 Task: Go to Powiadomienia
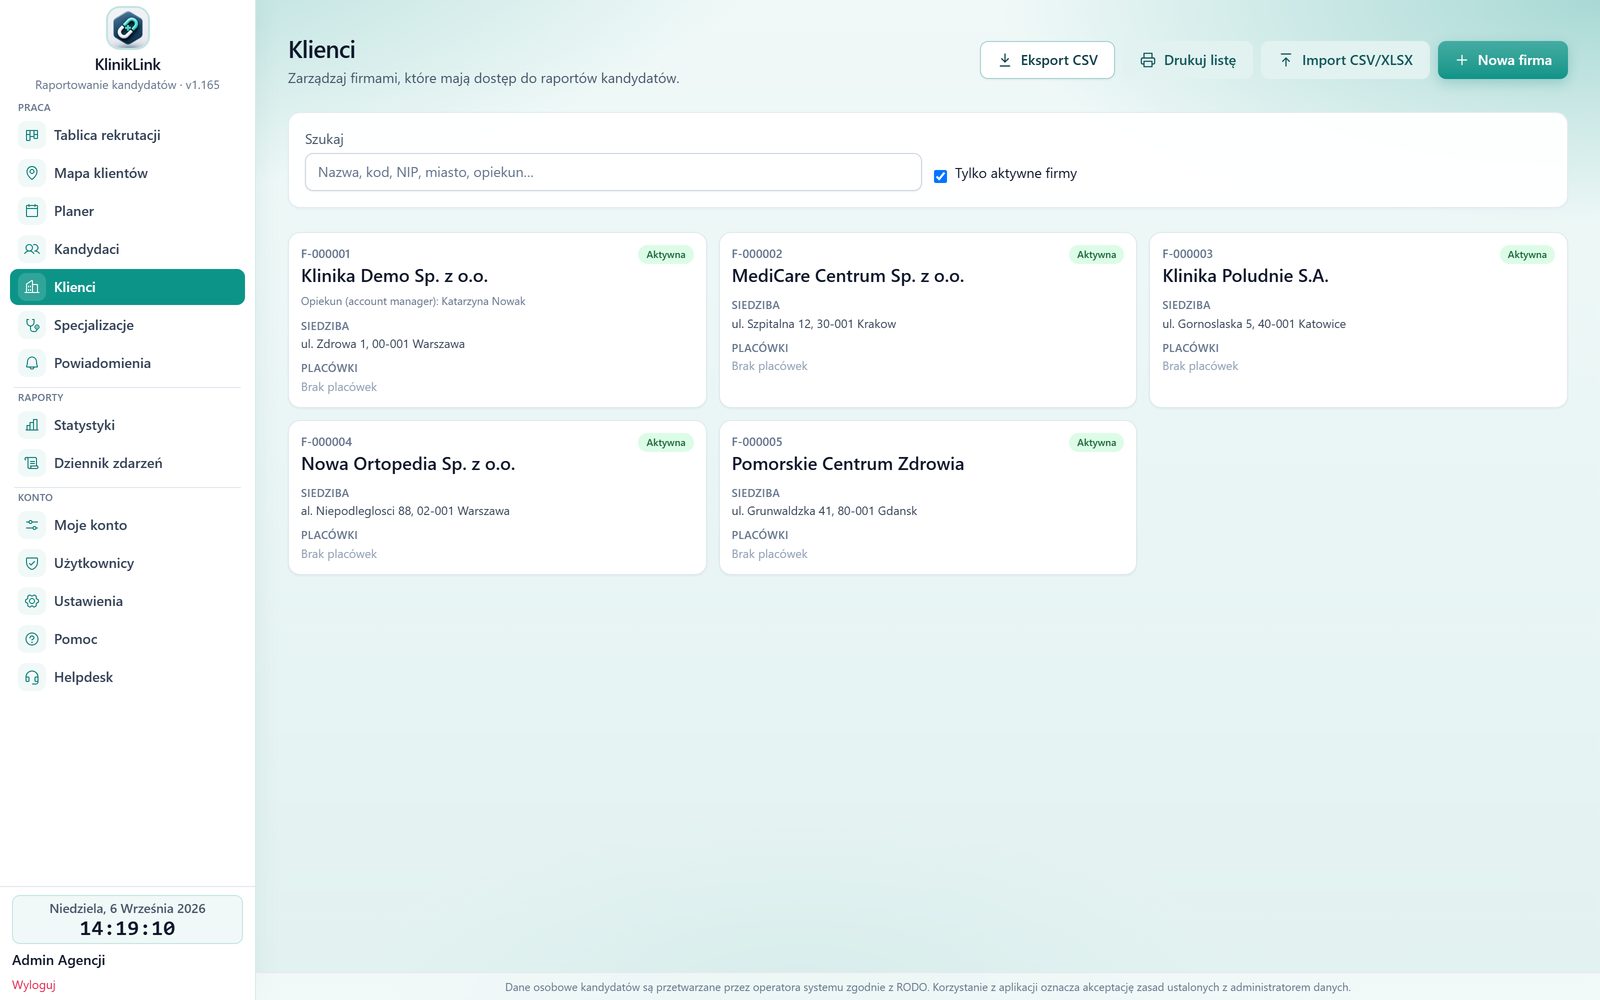(127, 363)
